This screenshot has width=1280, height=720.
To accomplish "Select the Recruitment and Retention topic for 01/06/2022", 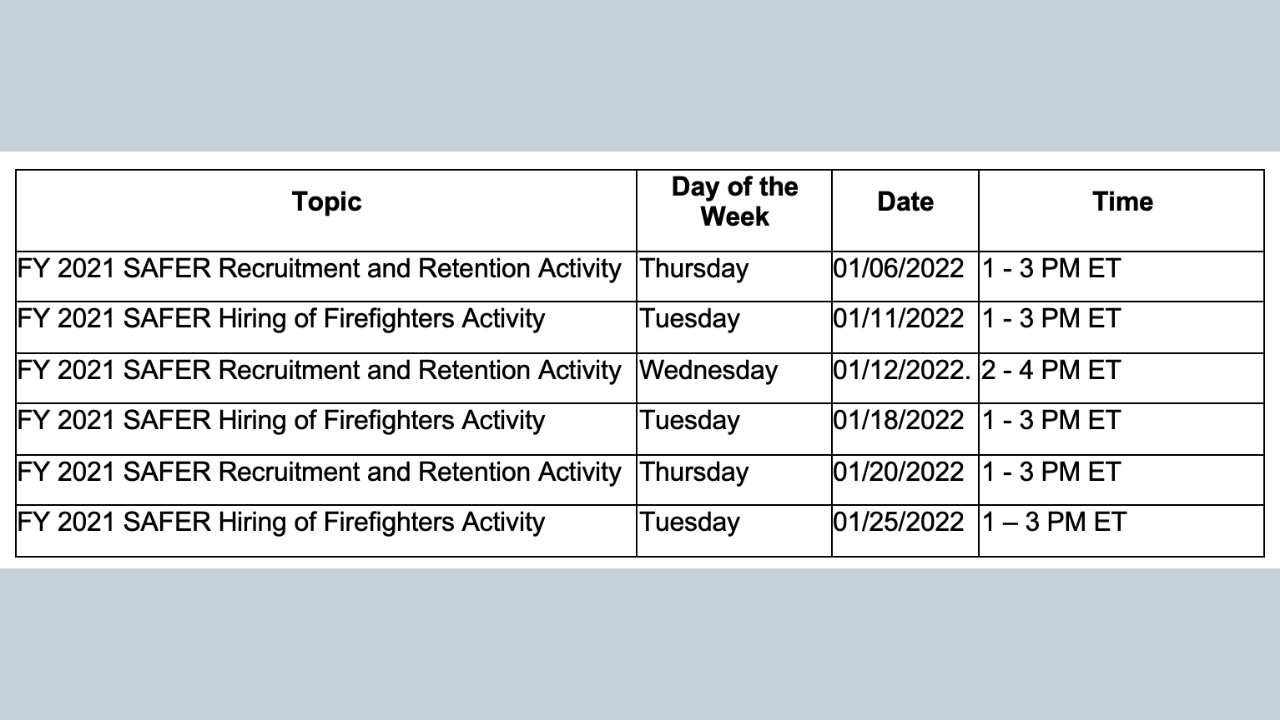I will point(319,269).
